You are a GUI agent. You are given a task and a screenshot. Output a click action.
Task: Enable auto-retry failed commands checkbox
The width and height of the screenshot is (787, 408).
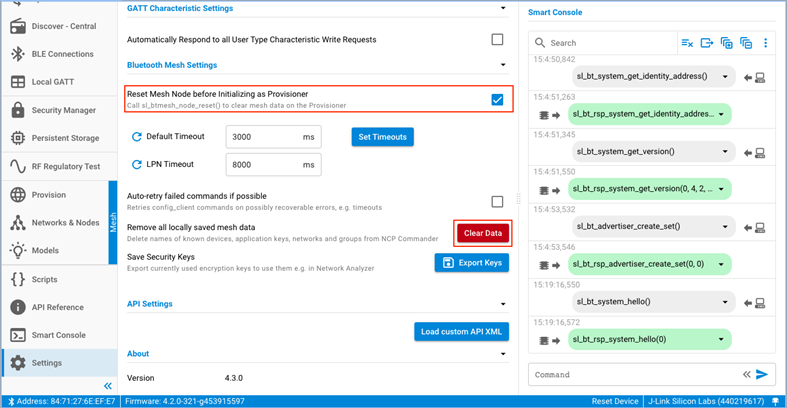click(x=497, y=201)
